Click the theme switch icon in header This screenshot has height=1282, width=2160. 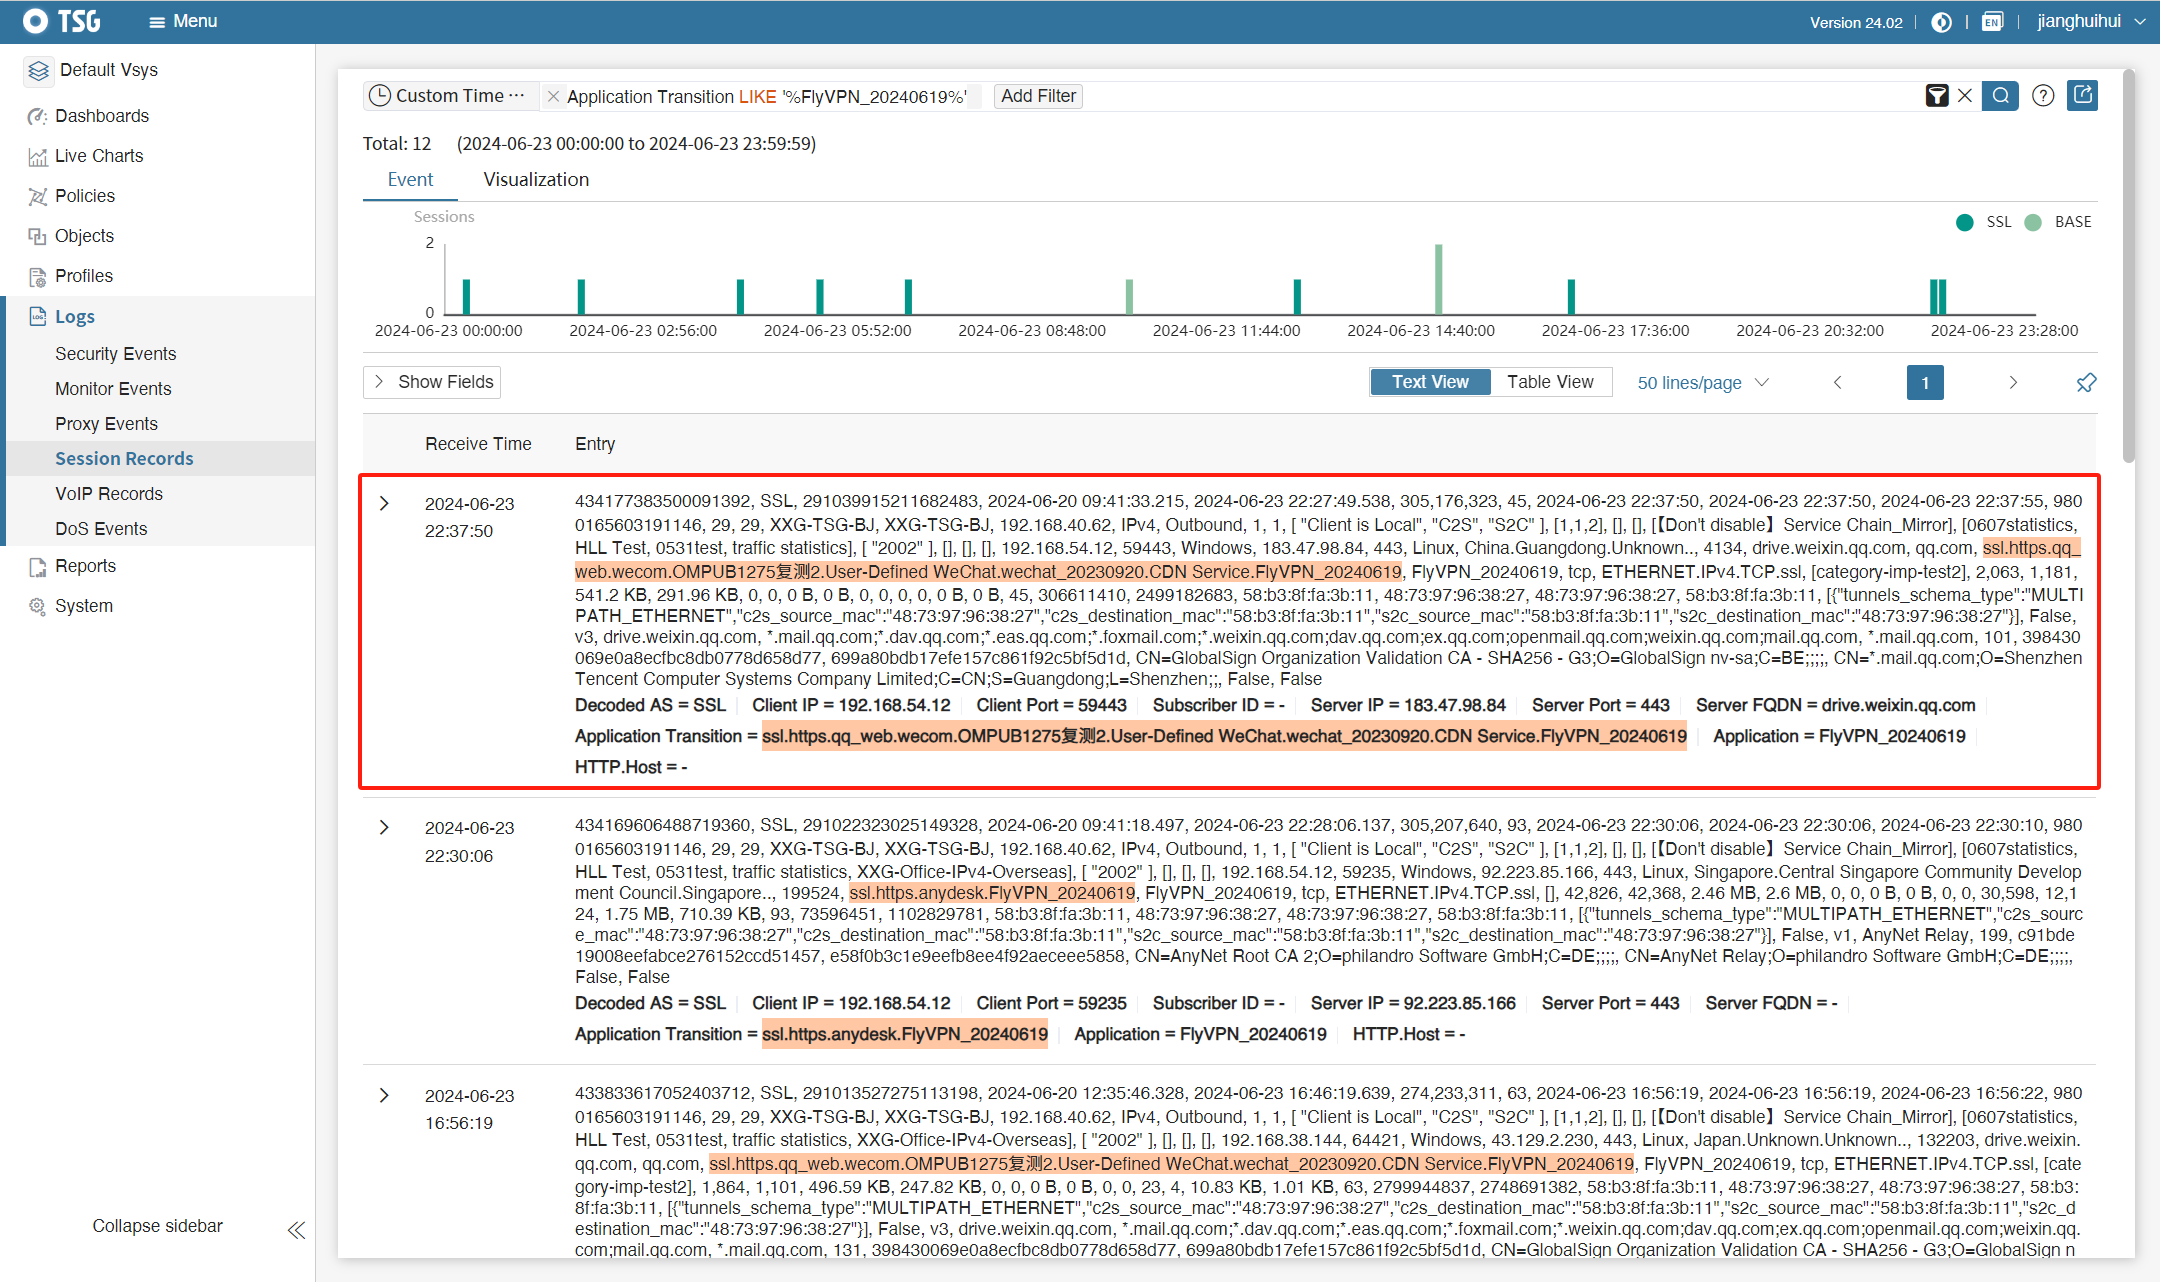(x=1941, y=22)
